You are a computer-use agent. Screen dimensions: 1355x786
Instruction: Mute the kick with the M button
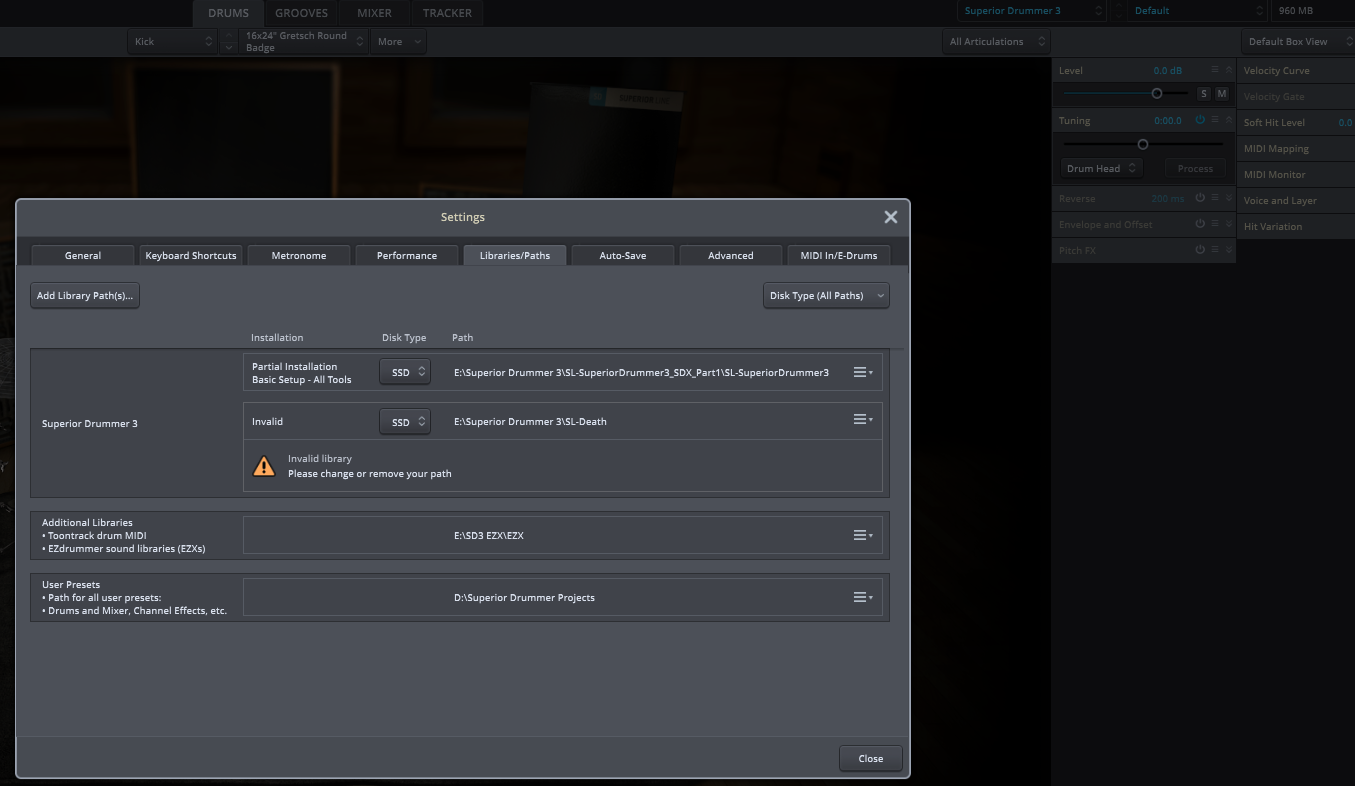1221,94
